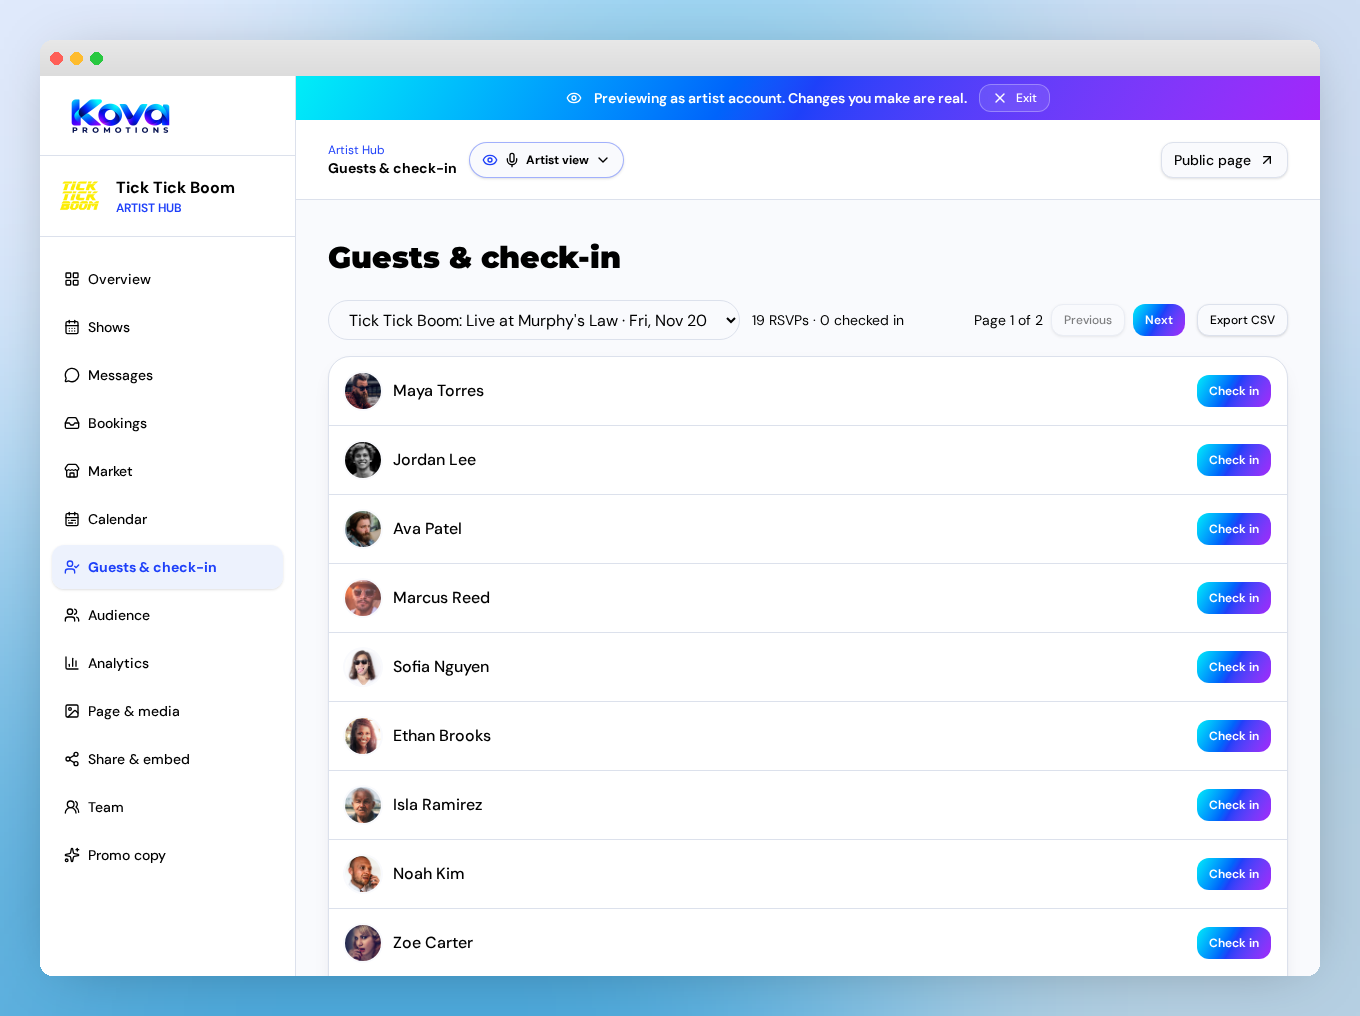Click the Analytics bar chart icon
Screen dimensions: 1360x1016
tap(72, 663)
